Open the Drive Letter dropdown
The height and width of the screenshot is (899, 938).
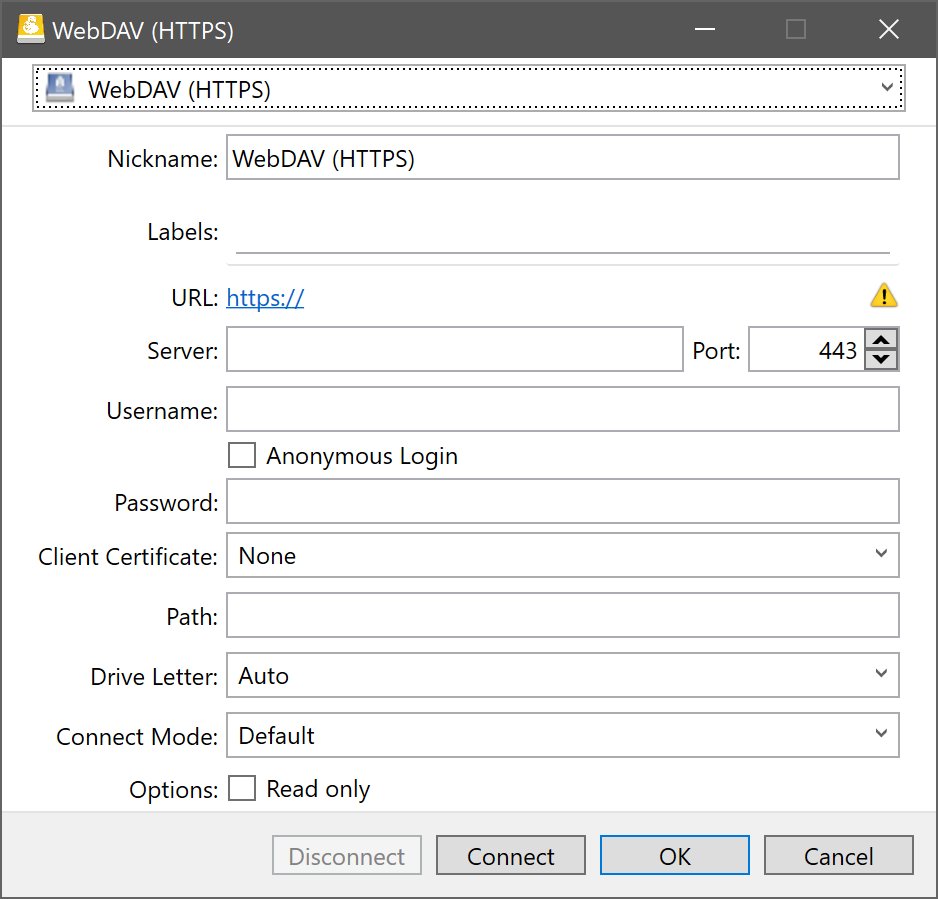coord(562,675)
